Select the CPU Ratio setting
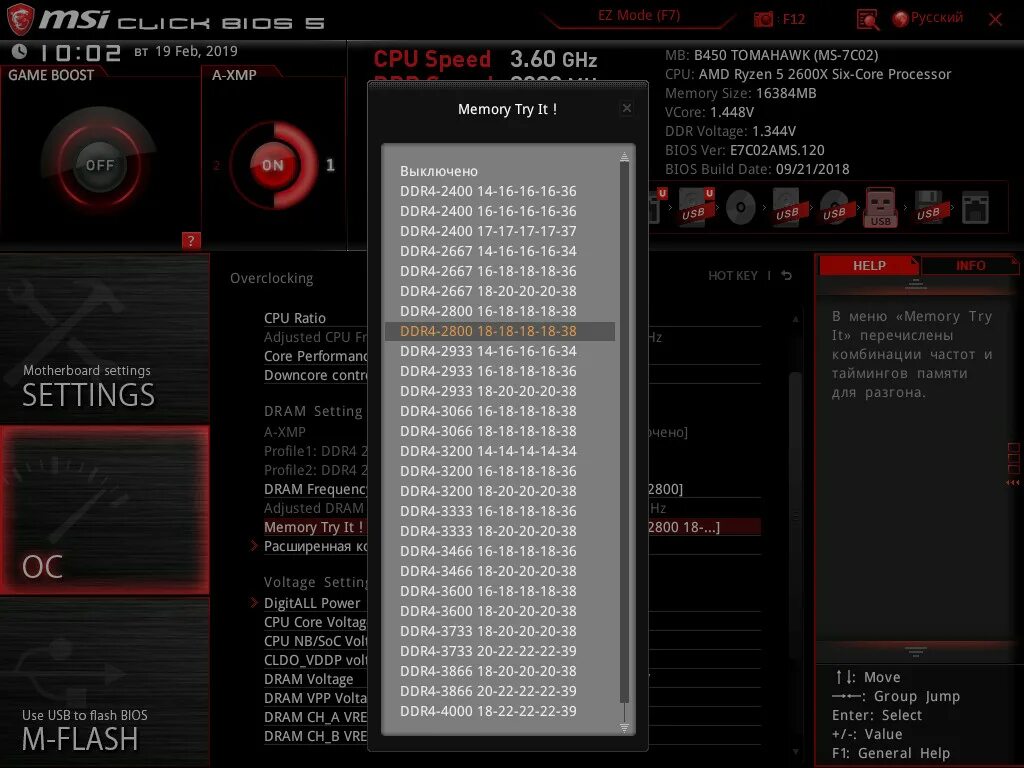The height and width of the screenshot is (768, 1024). (295, 318)
